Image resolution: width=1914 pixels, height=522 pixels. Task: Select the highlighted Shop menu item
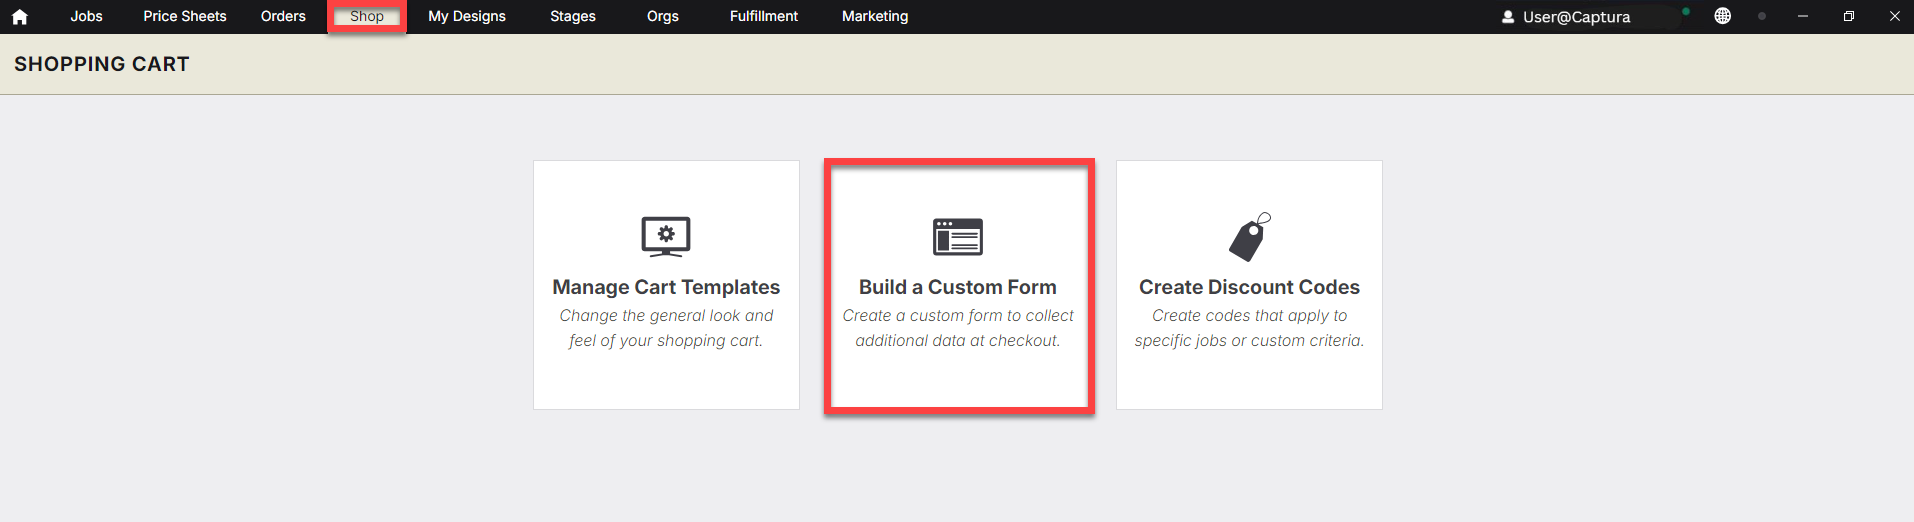click(x=367, y=16)
